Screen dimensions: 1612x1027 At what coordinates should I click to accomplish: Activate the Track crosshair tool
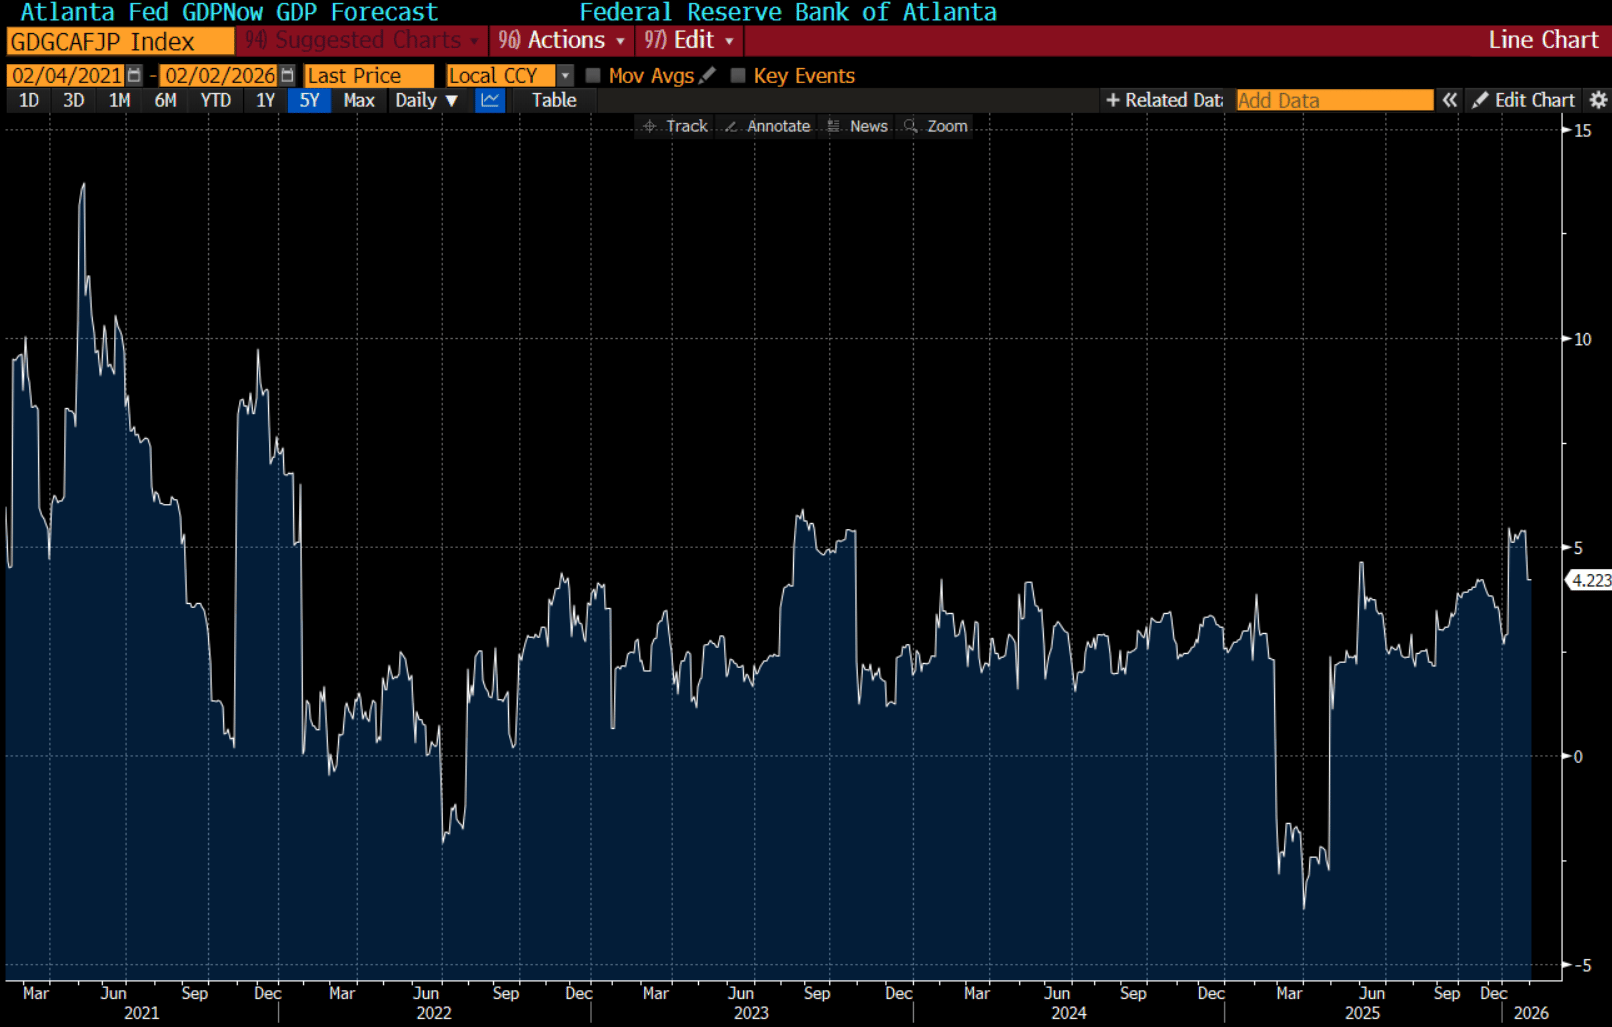coord(675,126)
